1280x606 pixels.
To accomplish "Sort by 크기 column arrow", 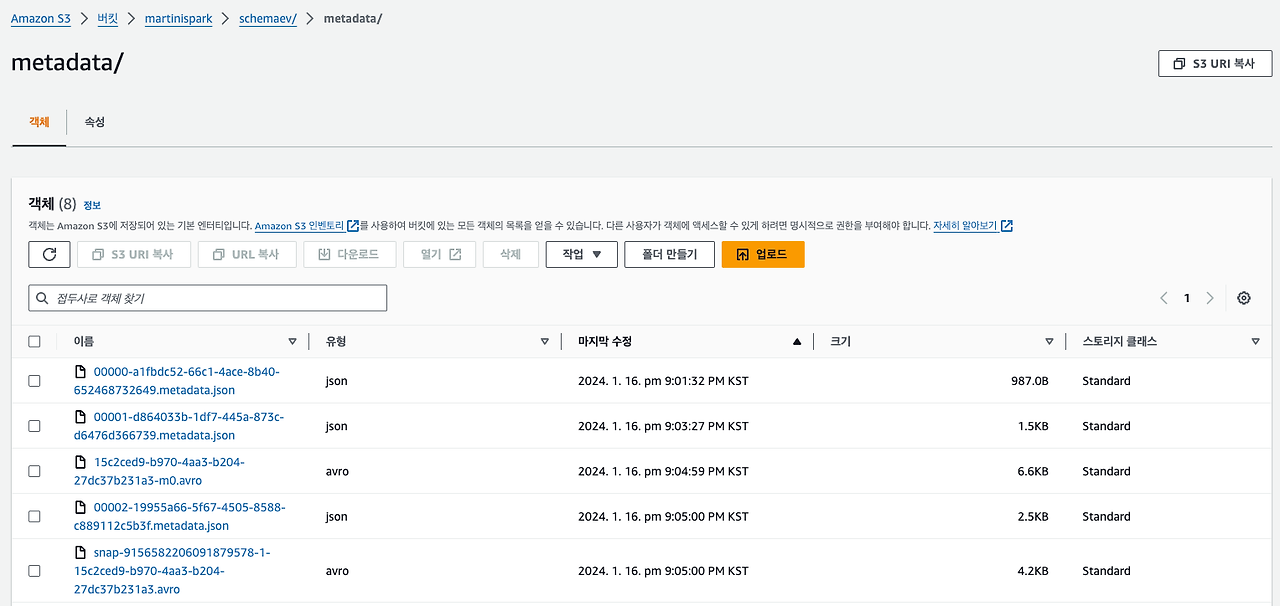I will click(1049, 342).
